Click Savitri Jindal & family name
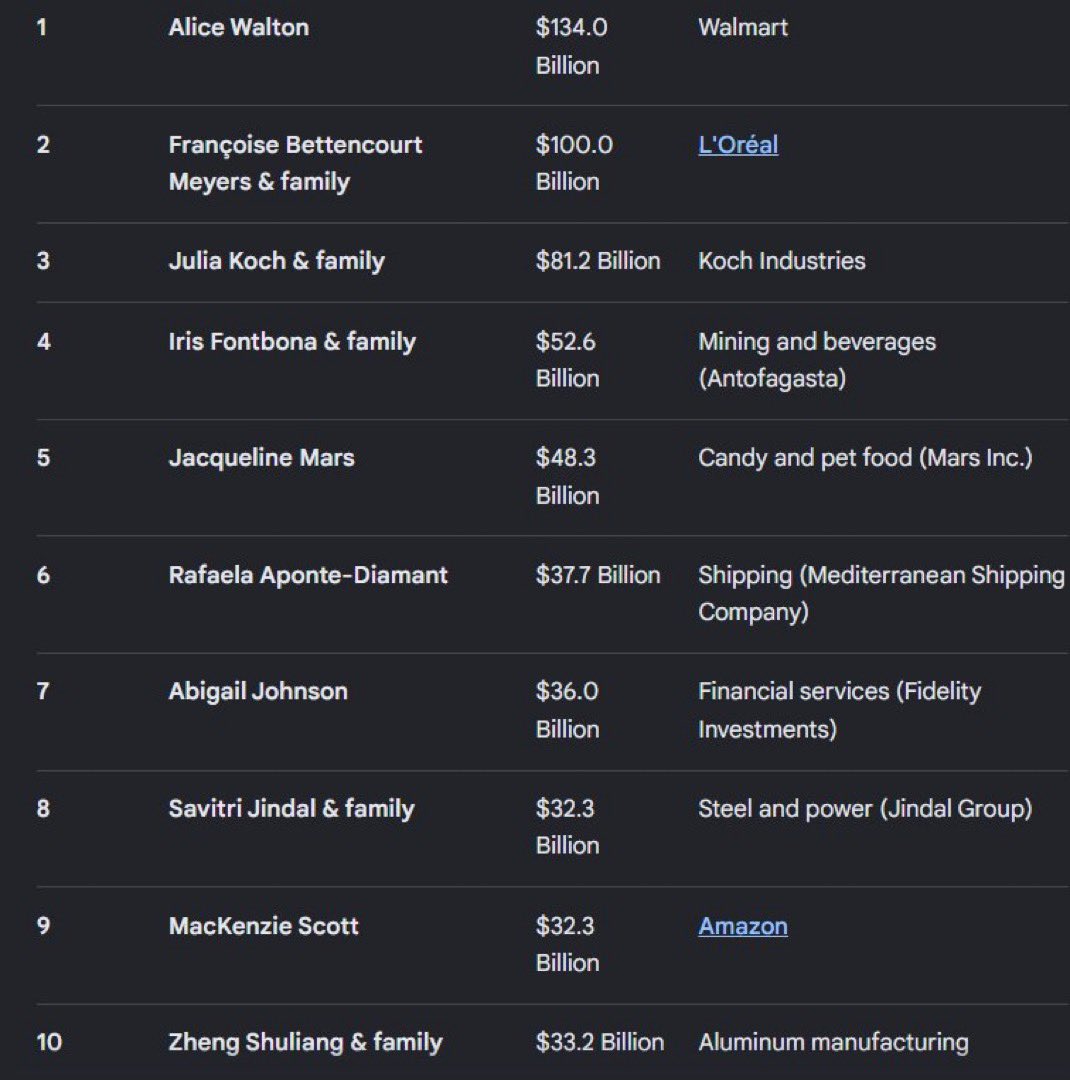This screenshot has width=1070, height=1080. (291, 809)
